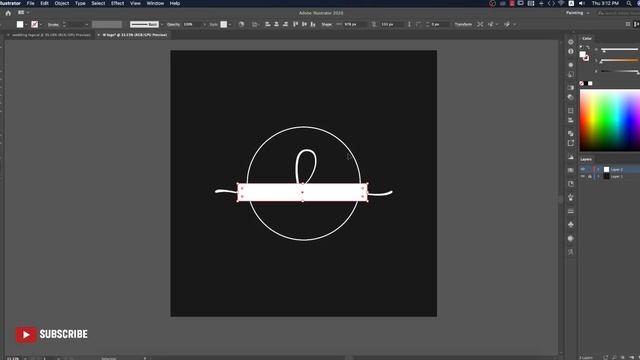Click the Recolor Artwork icon
The height and width of the screenshot is (360, 640).
pos(242,24)
